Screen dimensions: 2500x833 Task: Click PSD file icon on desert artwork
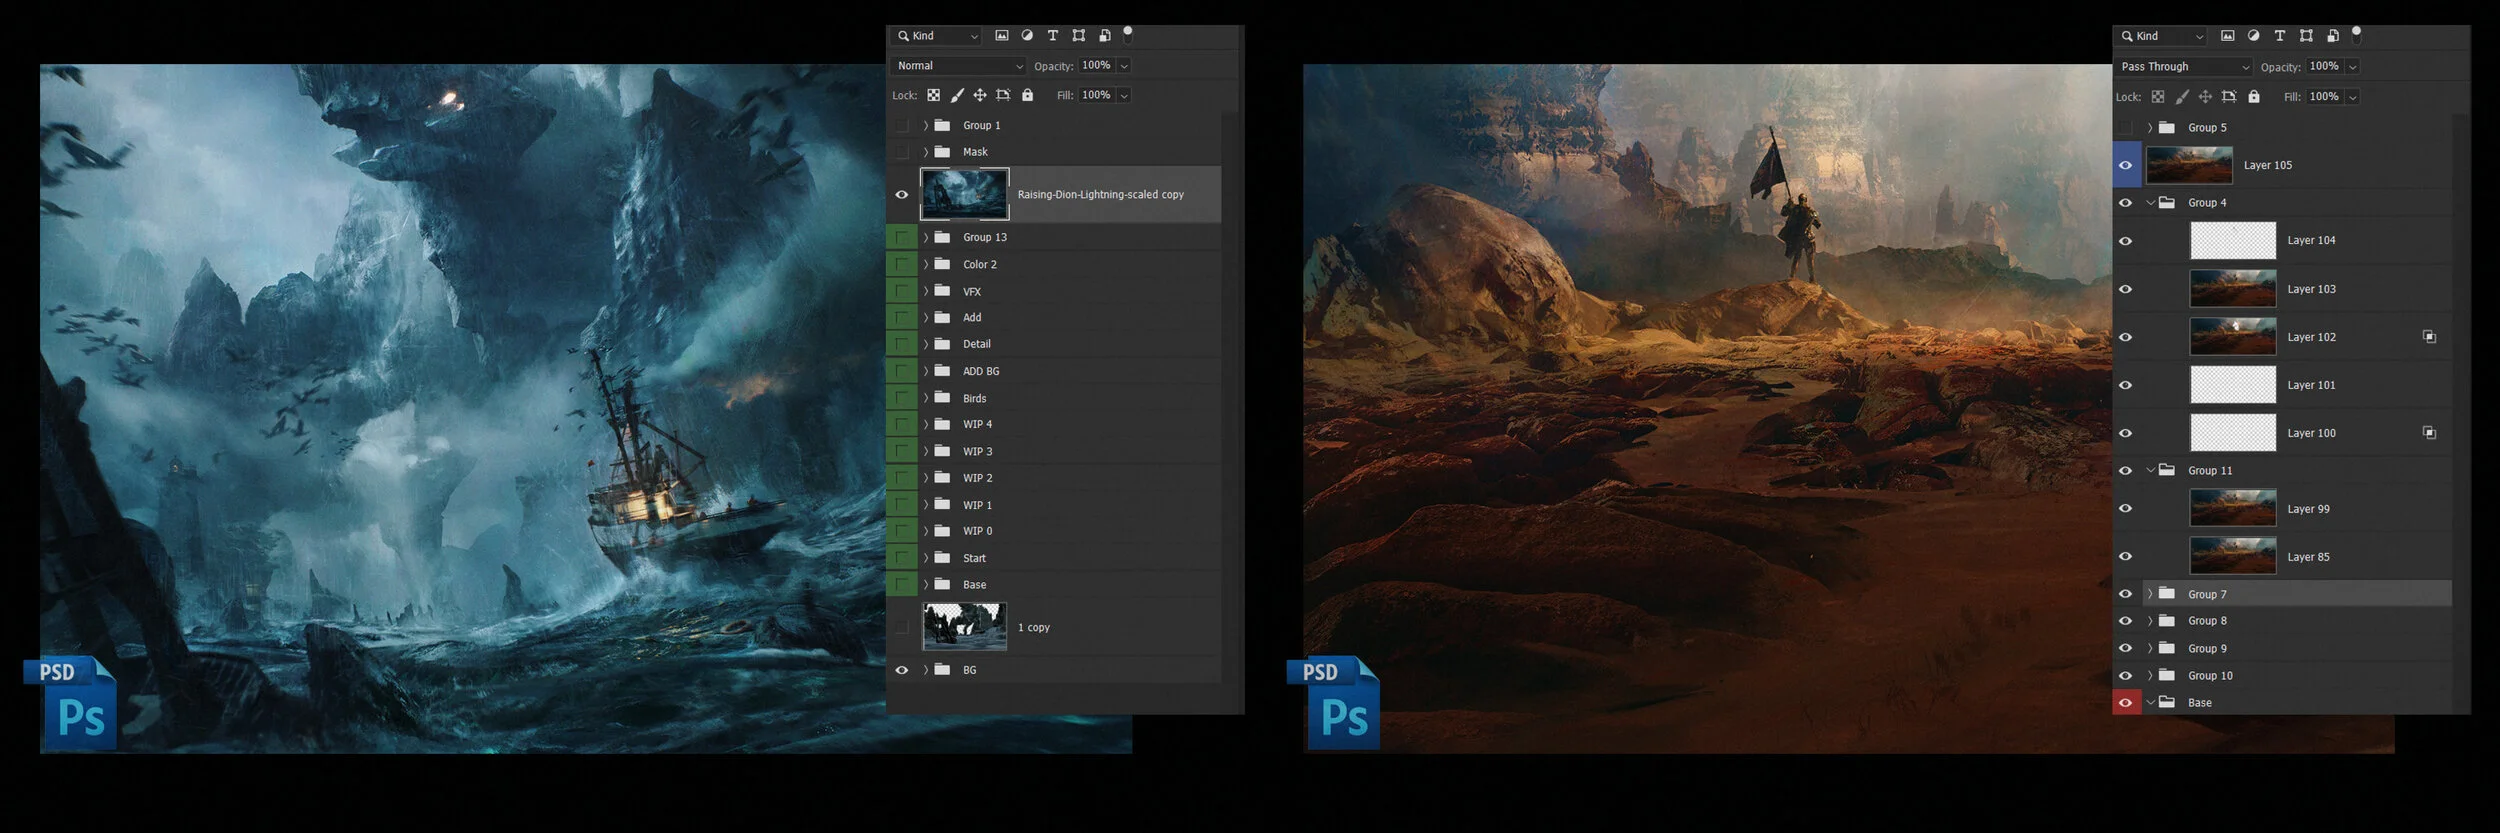tap(1333, 703)
